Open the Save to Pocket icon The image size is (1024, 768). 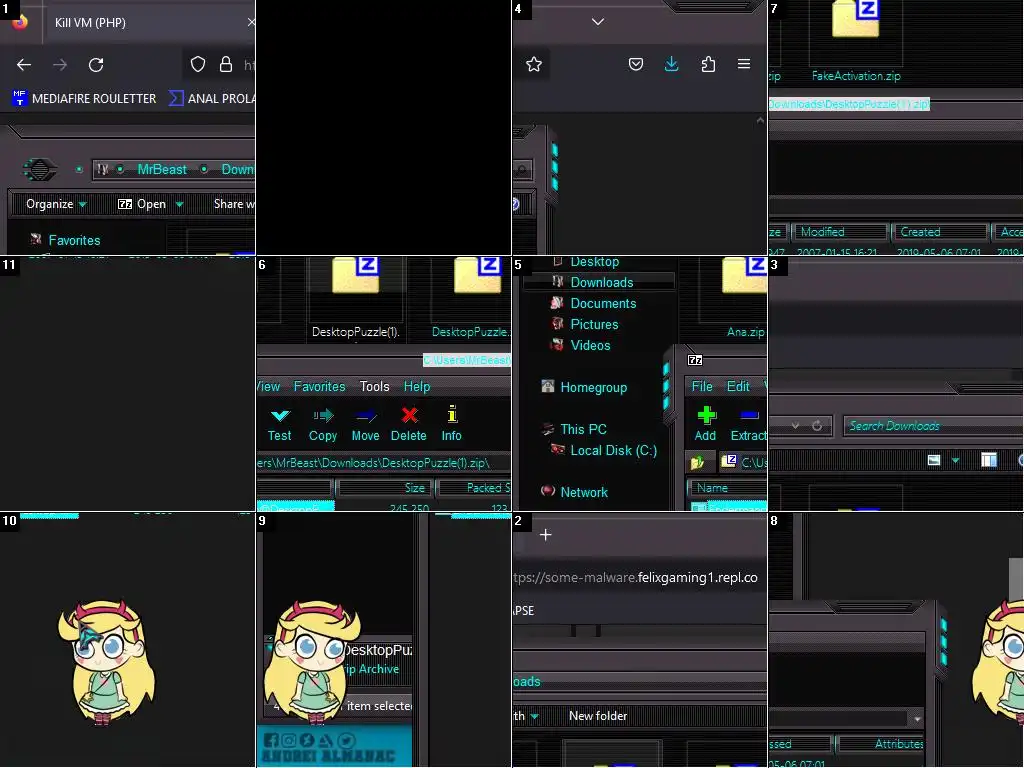click(x=636, y=64)
